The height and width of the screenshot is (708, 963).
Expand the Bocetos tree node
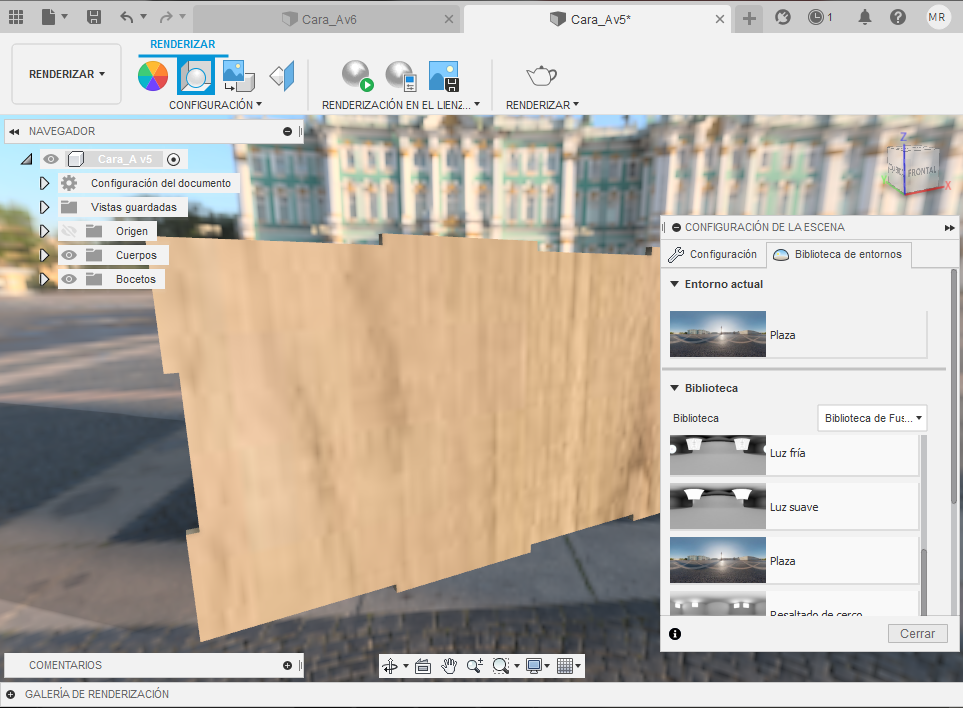point(44,279)
